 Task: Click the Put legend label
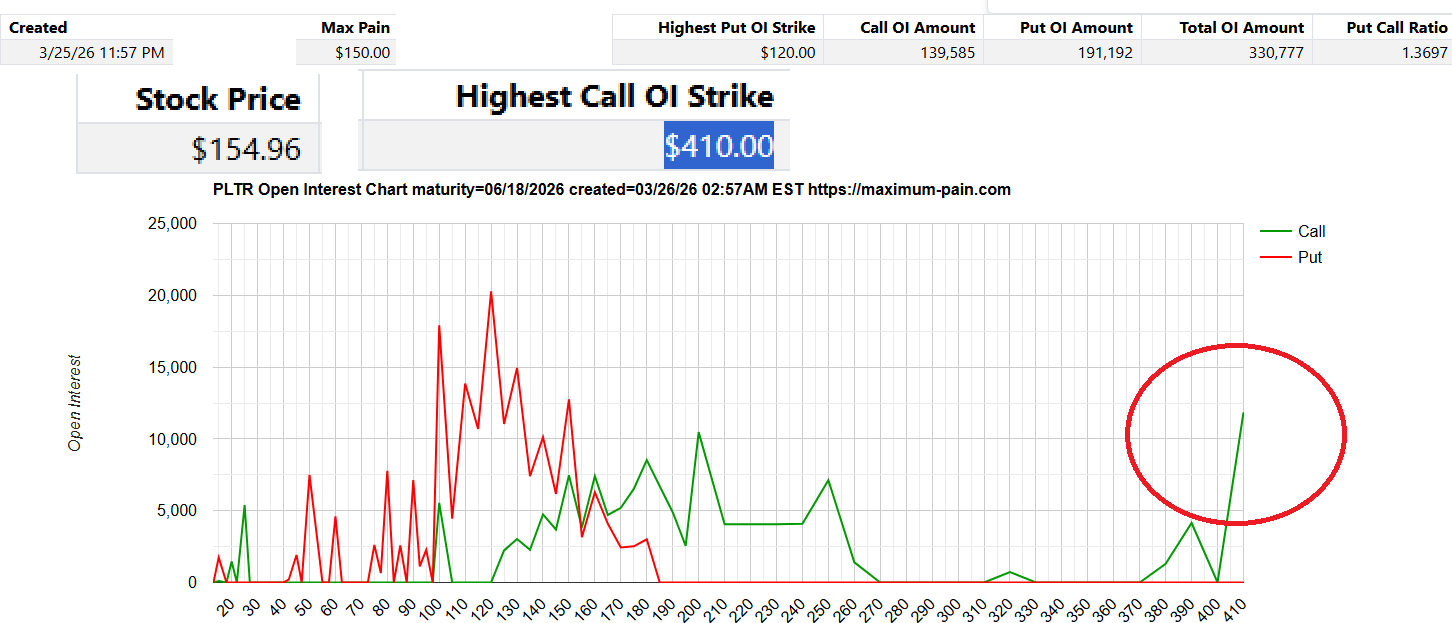tap(1310, 257)
